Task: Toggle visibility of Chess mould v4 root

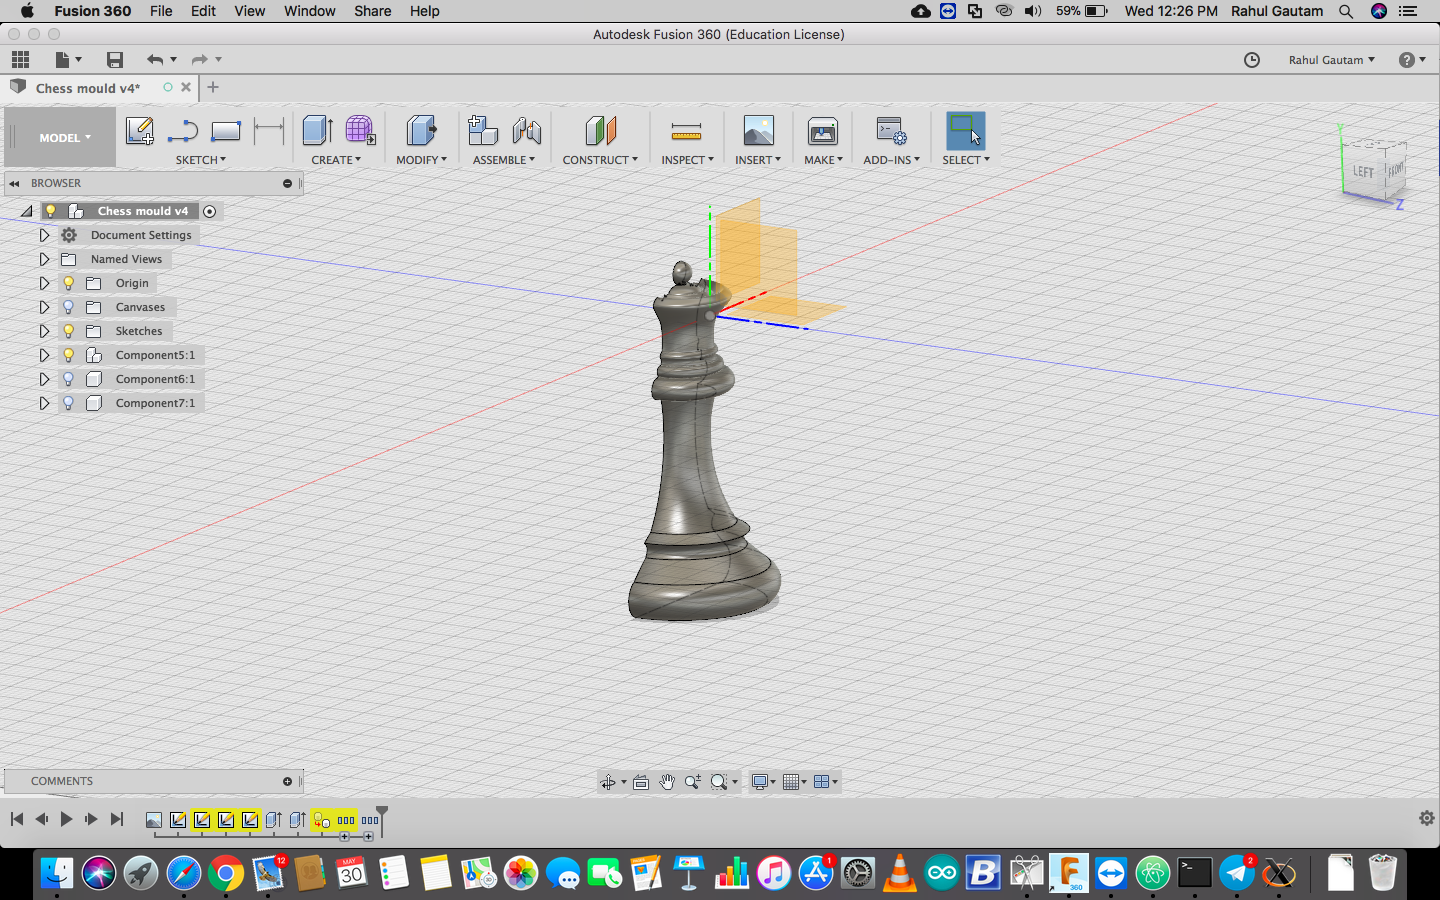Action: [x=50, y=211]
